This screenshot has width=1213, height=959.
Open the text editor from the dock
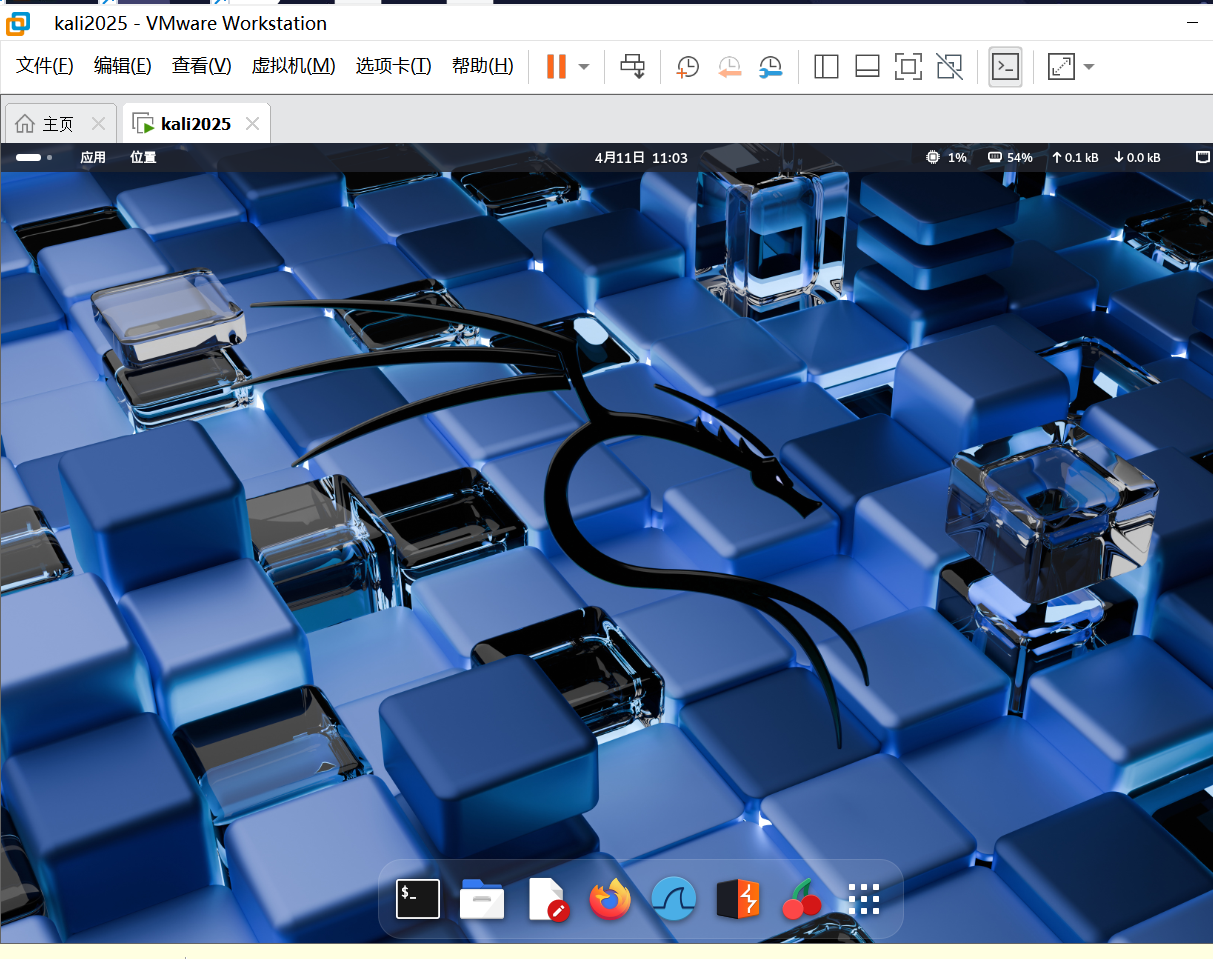pos(547,899)
